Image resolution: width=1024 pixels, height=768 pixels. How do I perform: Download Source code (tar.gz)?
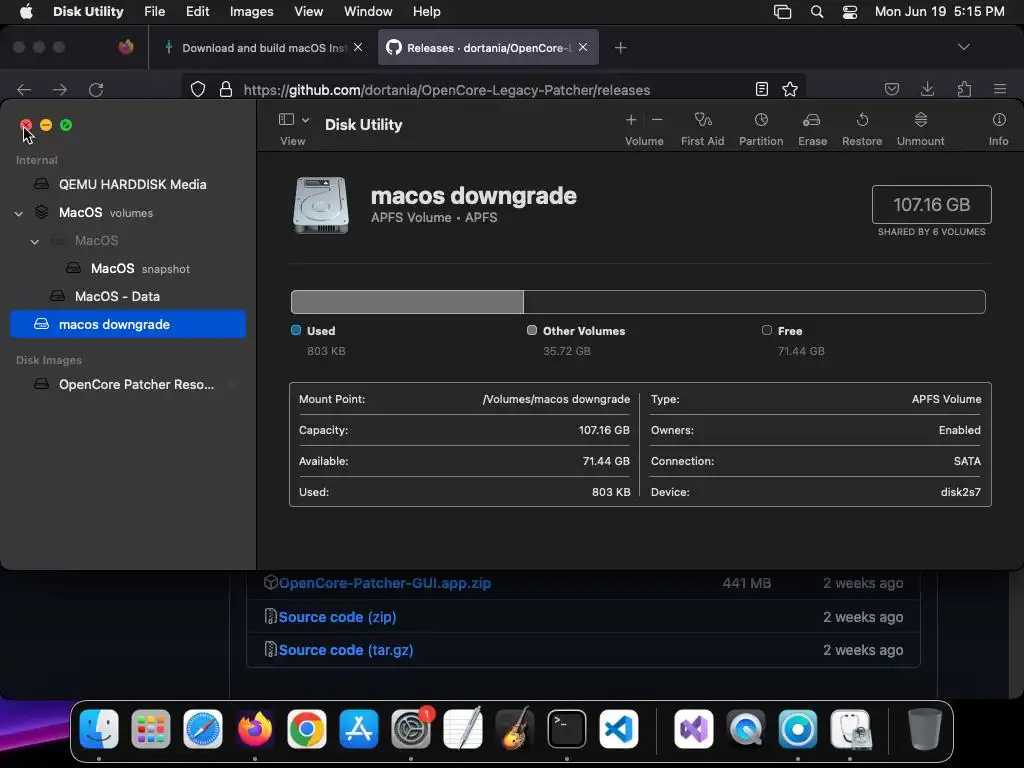[345, 650]
